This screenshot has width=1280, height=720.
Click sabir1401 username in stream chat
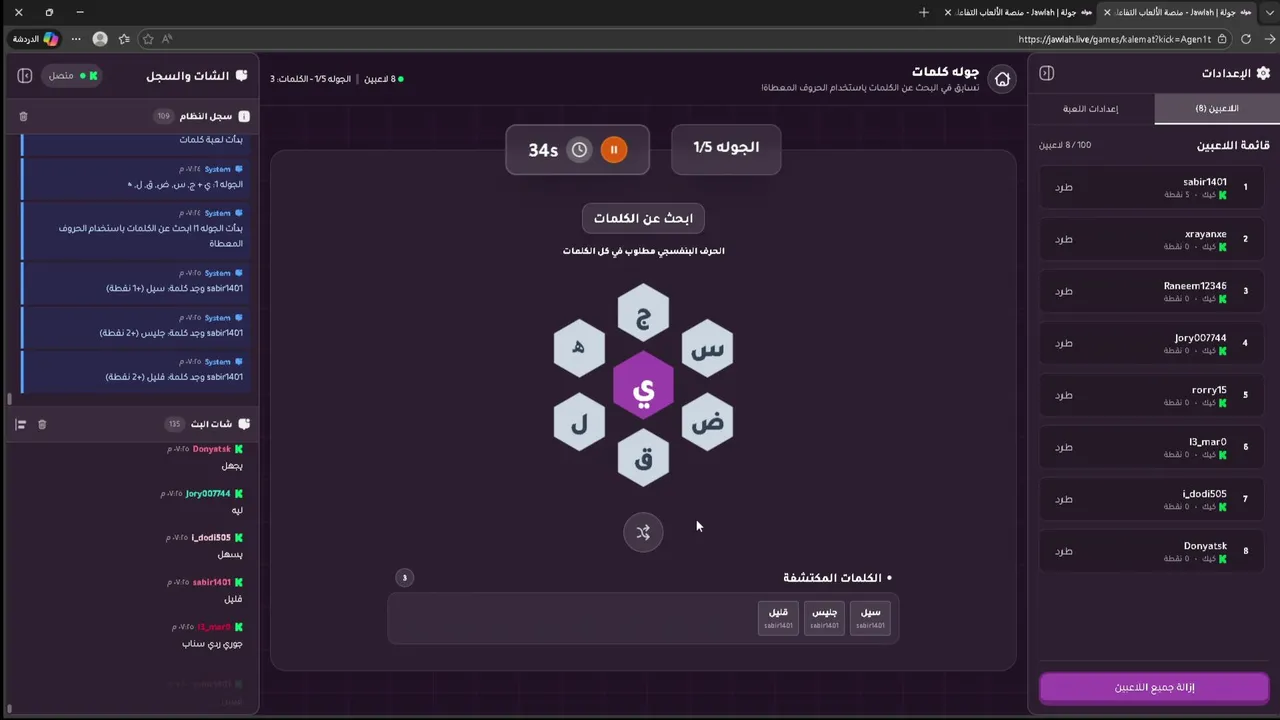212,582
